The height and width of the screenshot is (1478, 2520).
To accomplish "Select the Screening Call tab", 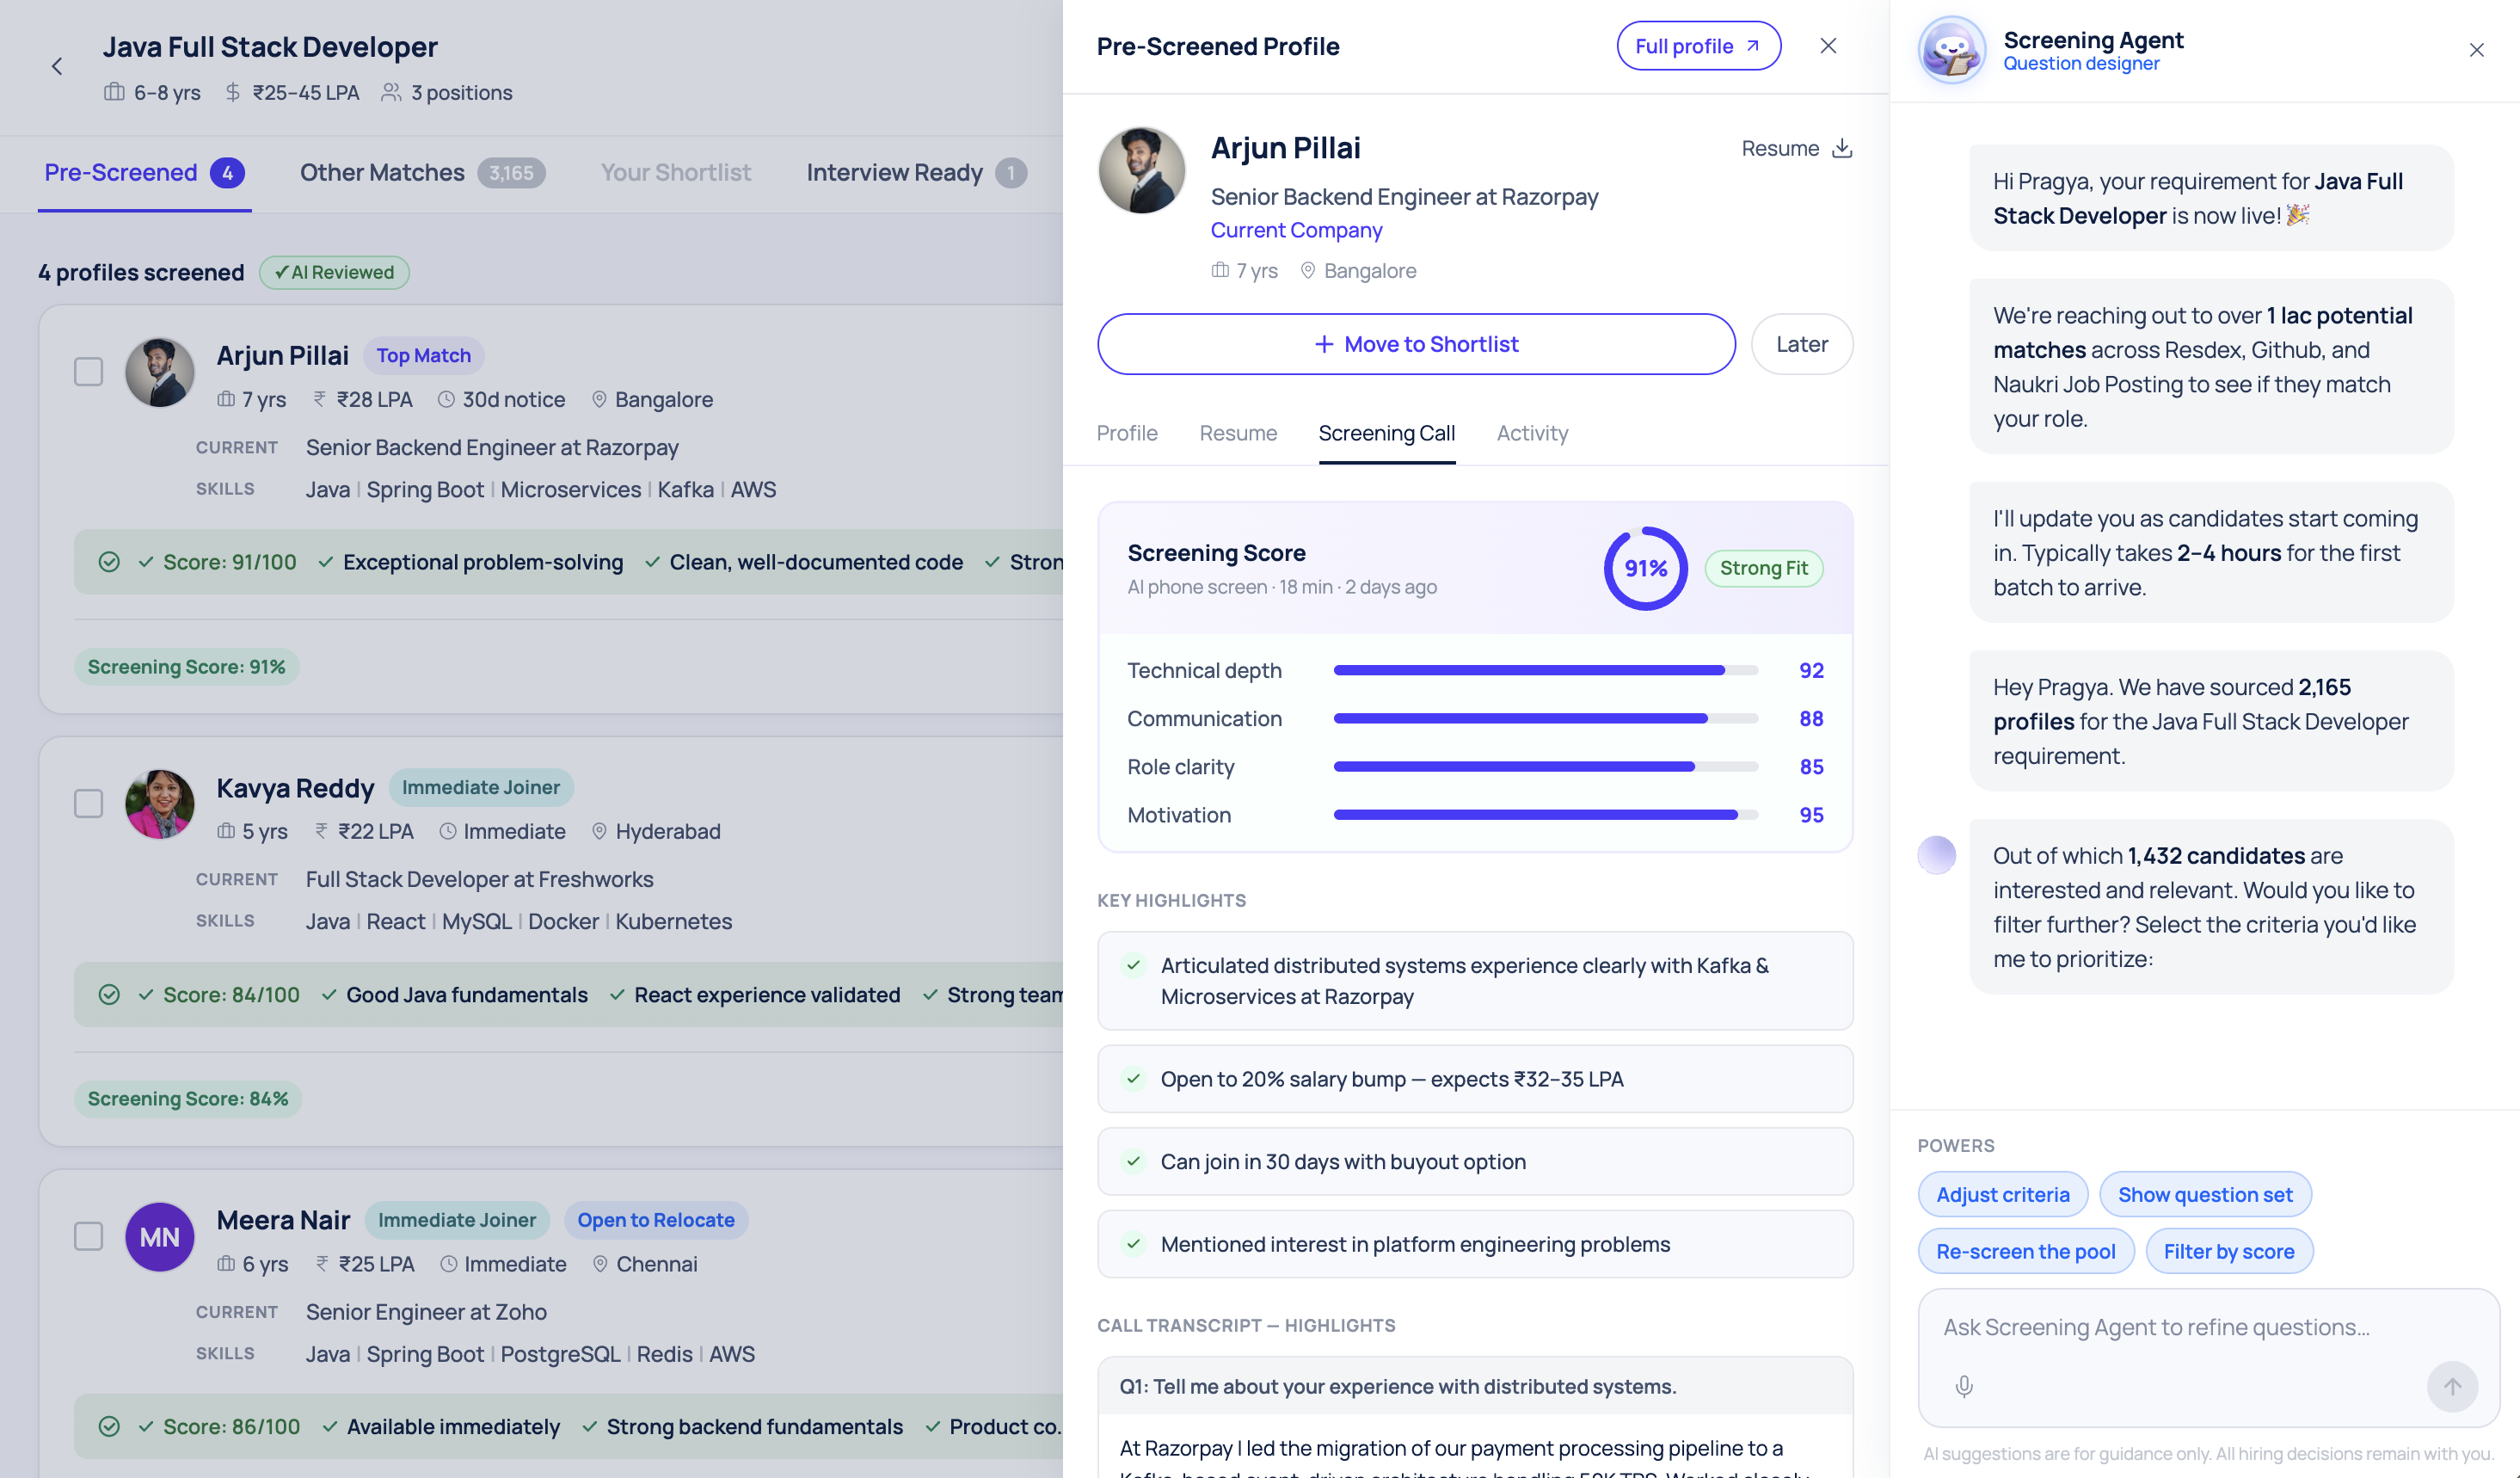I will tap(1386, 433).
